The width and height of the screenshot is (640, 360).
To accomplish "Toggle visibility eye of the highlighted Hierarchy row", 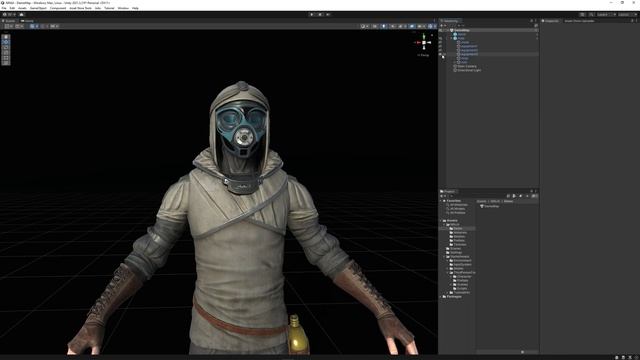I will click(440, 54).
